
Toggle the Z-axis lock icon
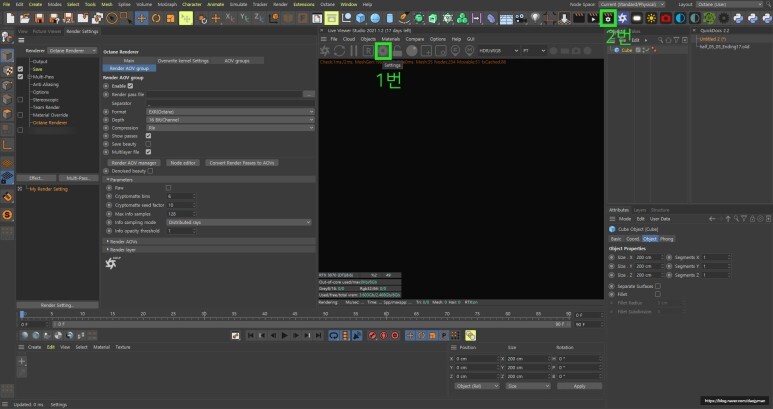pyautogui.click(x=259, y=18)
